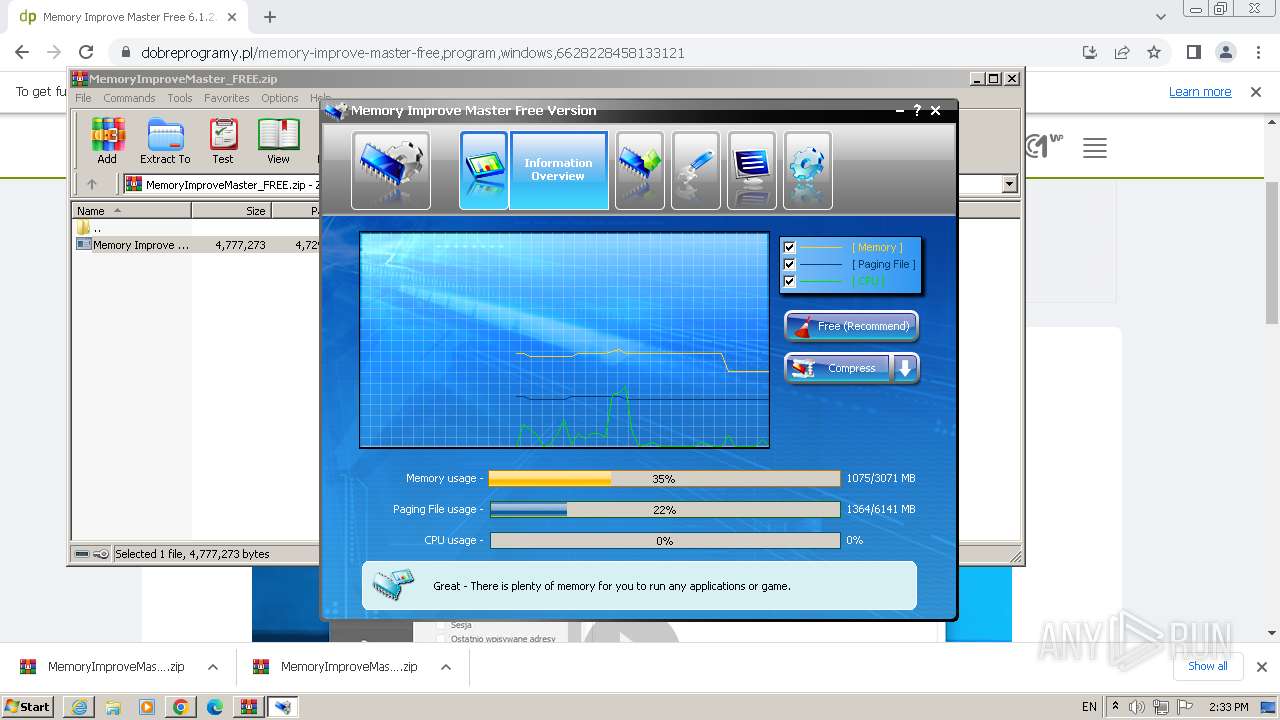Reload the browser page

pyautogui.click(x=86, y=53)
